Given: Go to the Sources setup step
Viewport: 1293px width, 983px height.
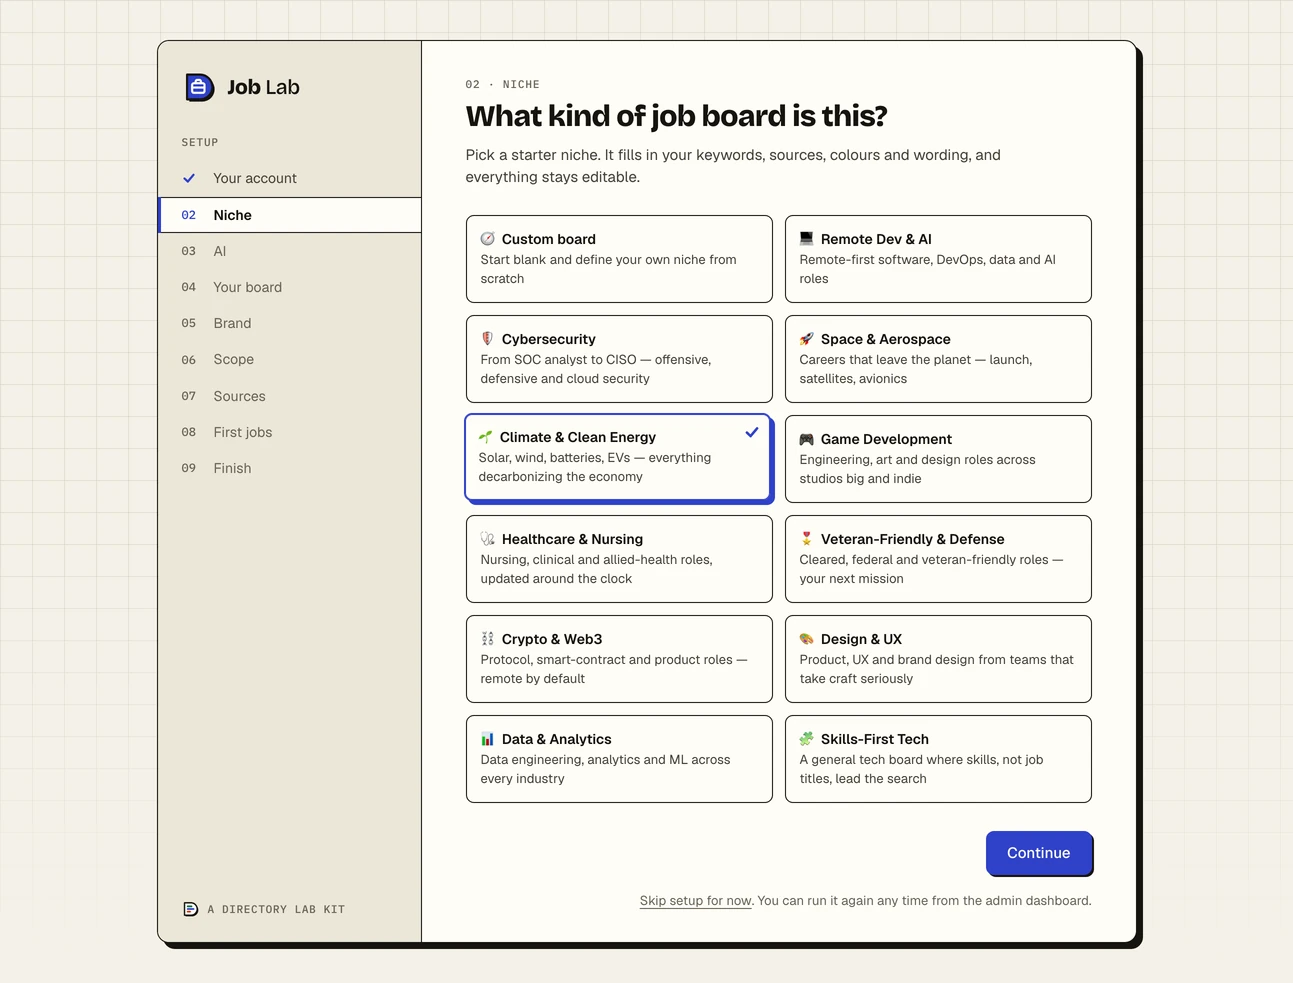Looking at the screenshot, I should pos(290,396).
